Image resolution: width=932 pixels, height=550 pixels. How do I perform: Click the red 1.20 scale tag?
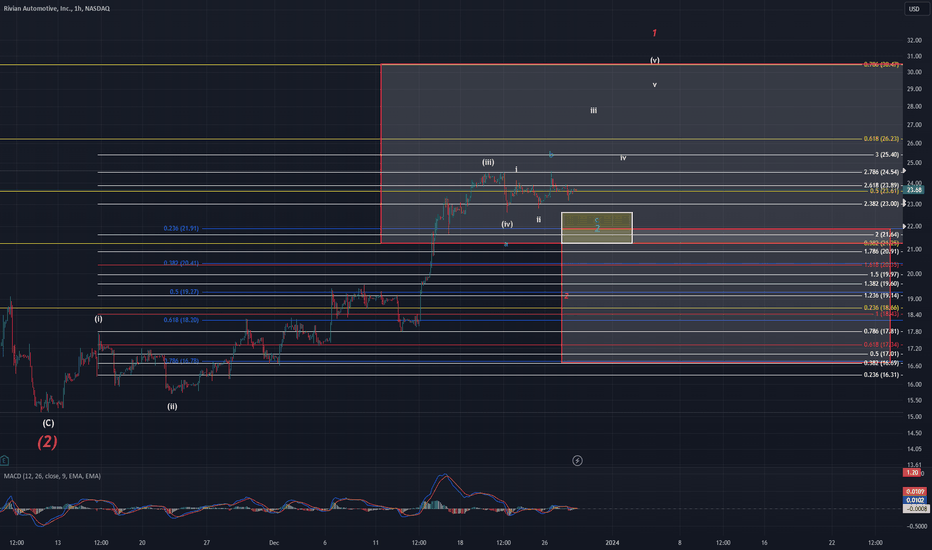912,473
